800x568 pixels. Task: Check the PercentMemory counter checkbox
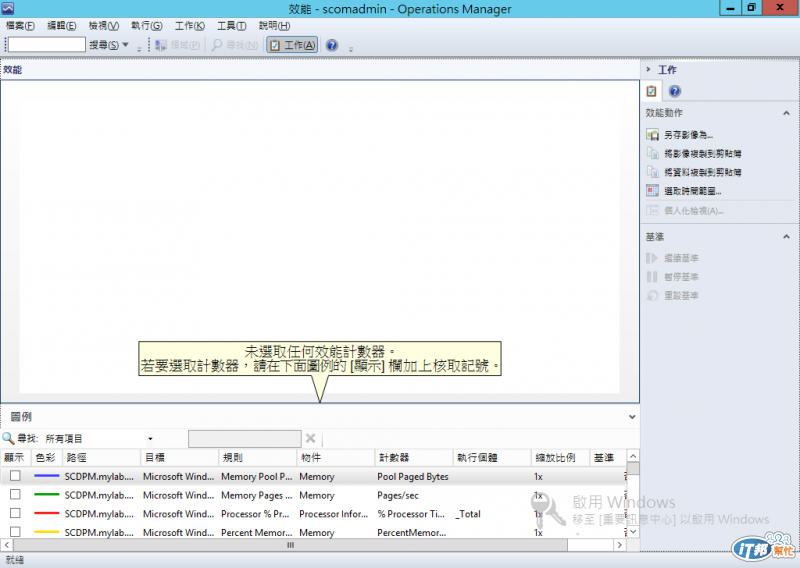pyautogui.click(x=15, y=532)
